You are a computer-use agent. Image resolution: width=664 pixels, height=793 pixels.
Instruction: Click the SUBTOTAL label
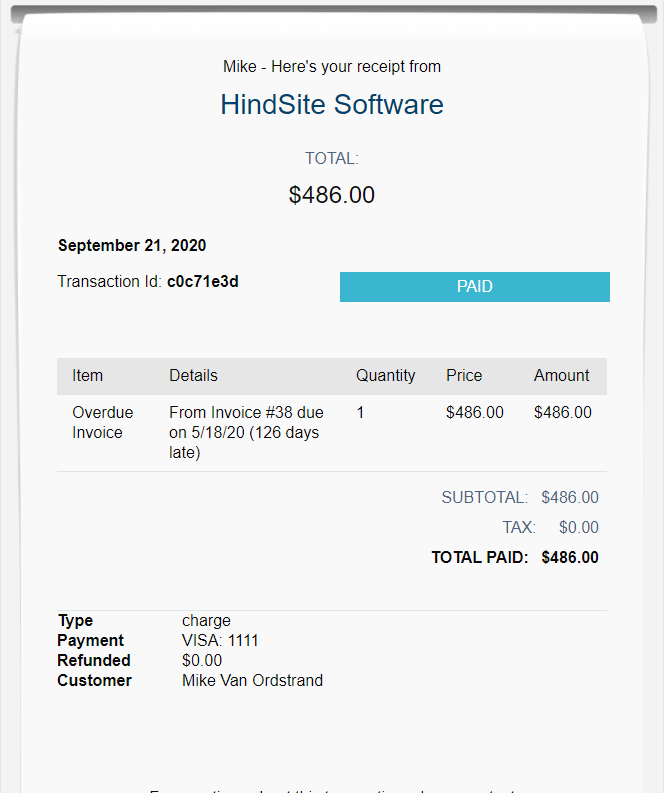pyautogui.click(x=484, y=498)
